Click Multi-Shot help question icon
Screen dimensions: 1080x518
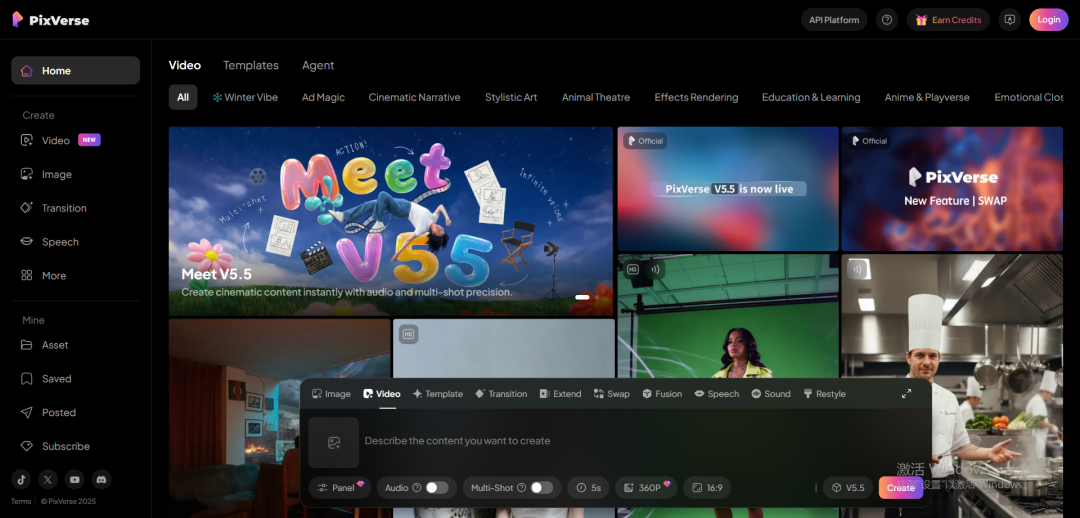[x=521, y=488]
